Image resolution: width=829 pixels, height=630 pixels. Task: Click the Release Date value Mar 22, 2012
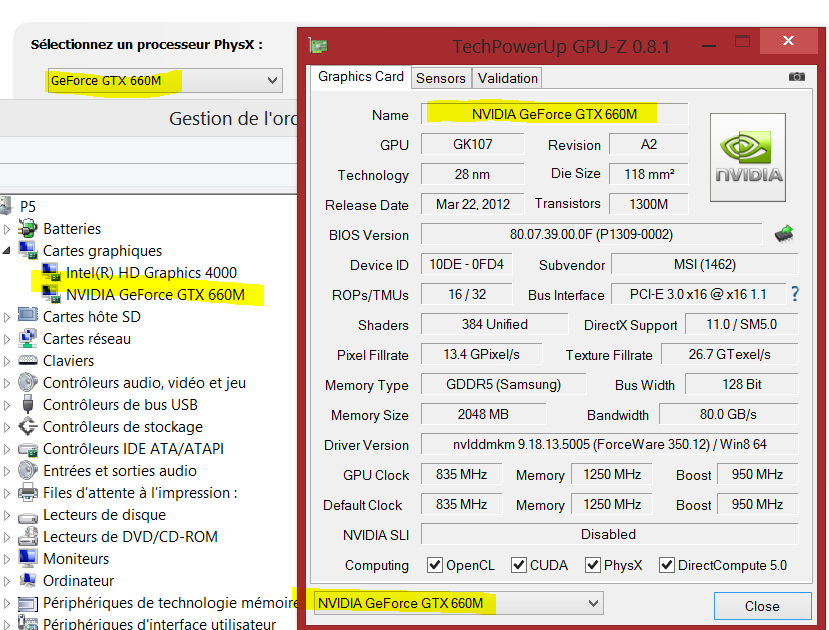[x=473, y=204]
